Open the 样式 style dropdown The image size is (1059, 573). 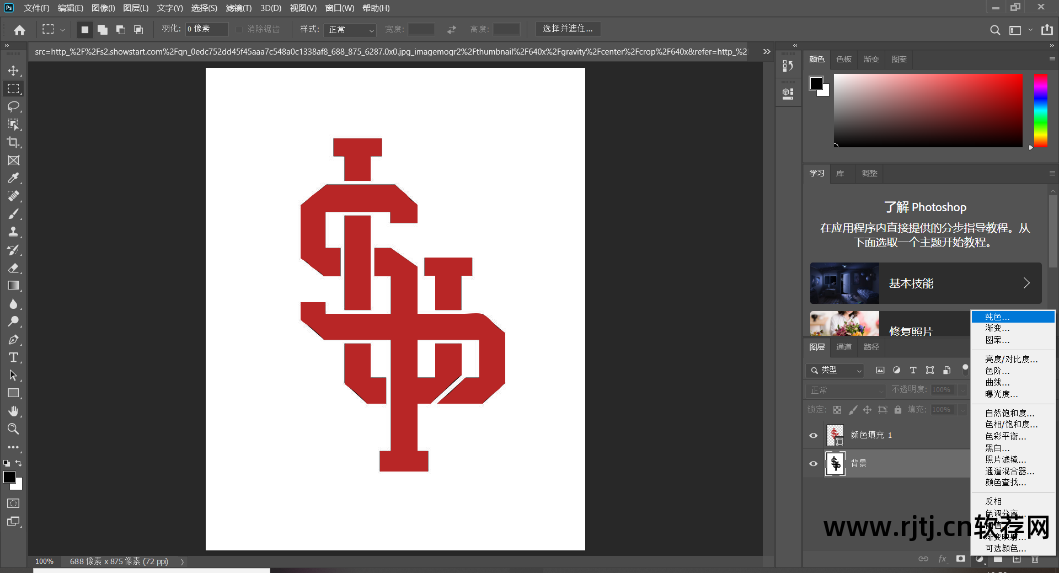click(x=350, y=30)
